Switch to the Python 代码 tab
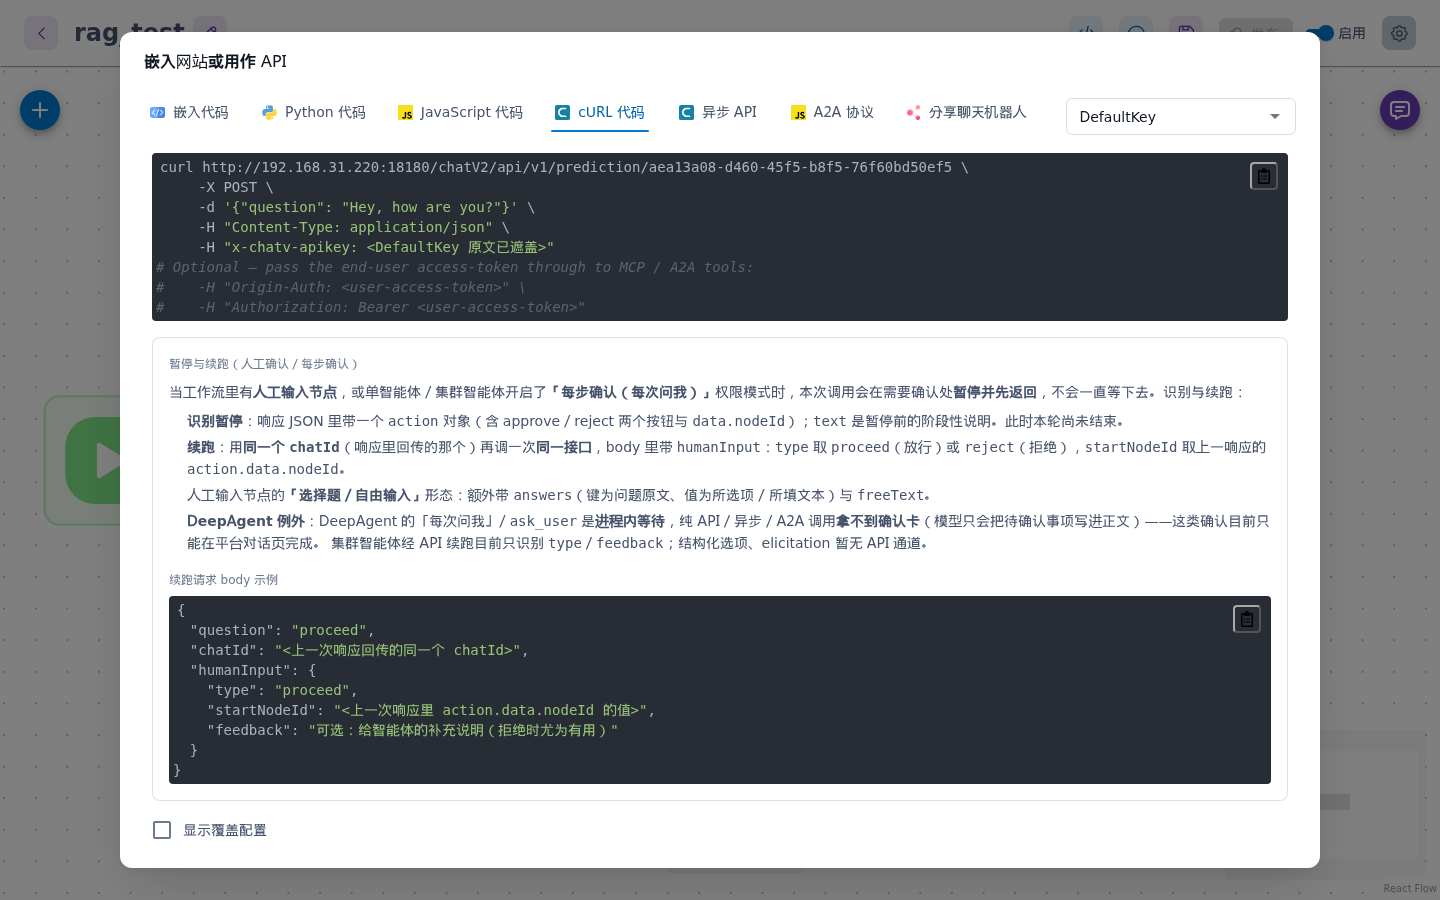Image resolution: width=1440 pixels, height=900 pixels. (313, 112)
